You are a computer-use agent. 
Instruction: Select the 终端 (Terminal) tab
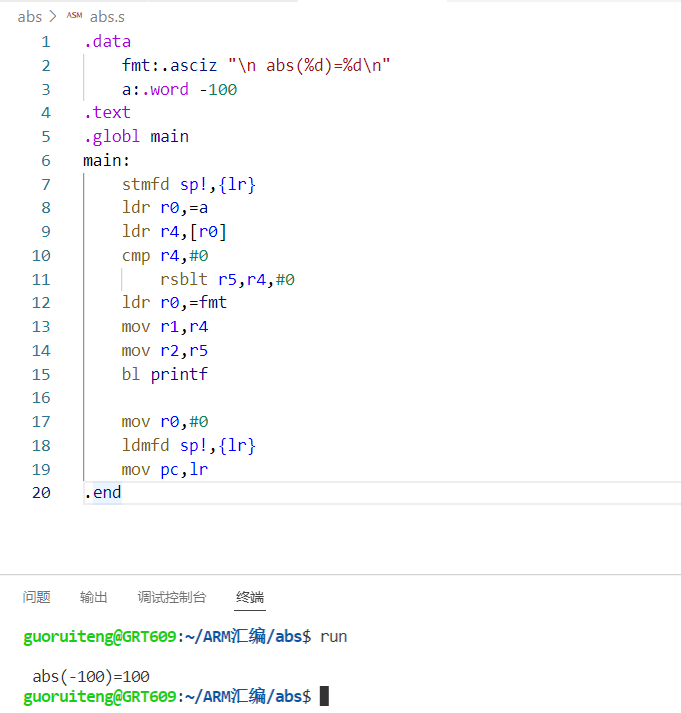coord(250,597)
